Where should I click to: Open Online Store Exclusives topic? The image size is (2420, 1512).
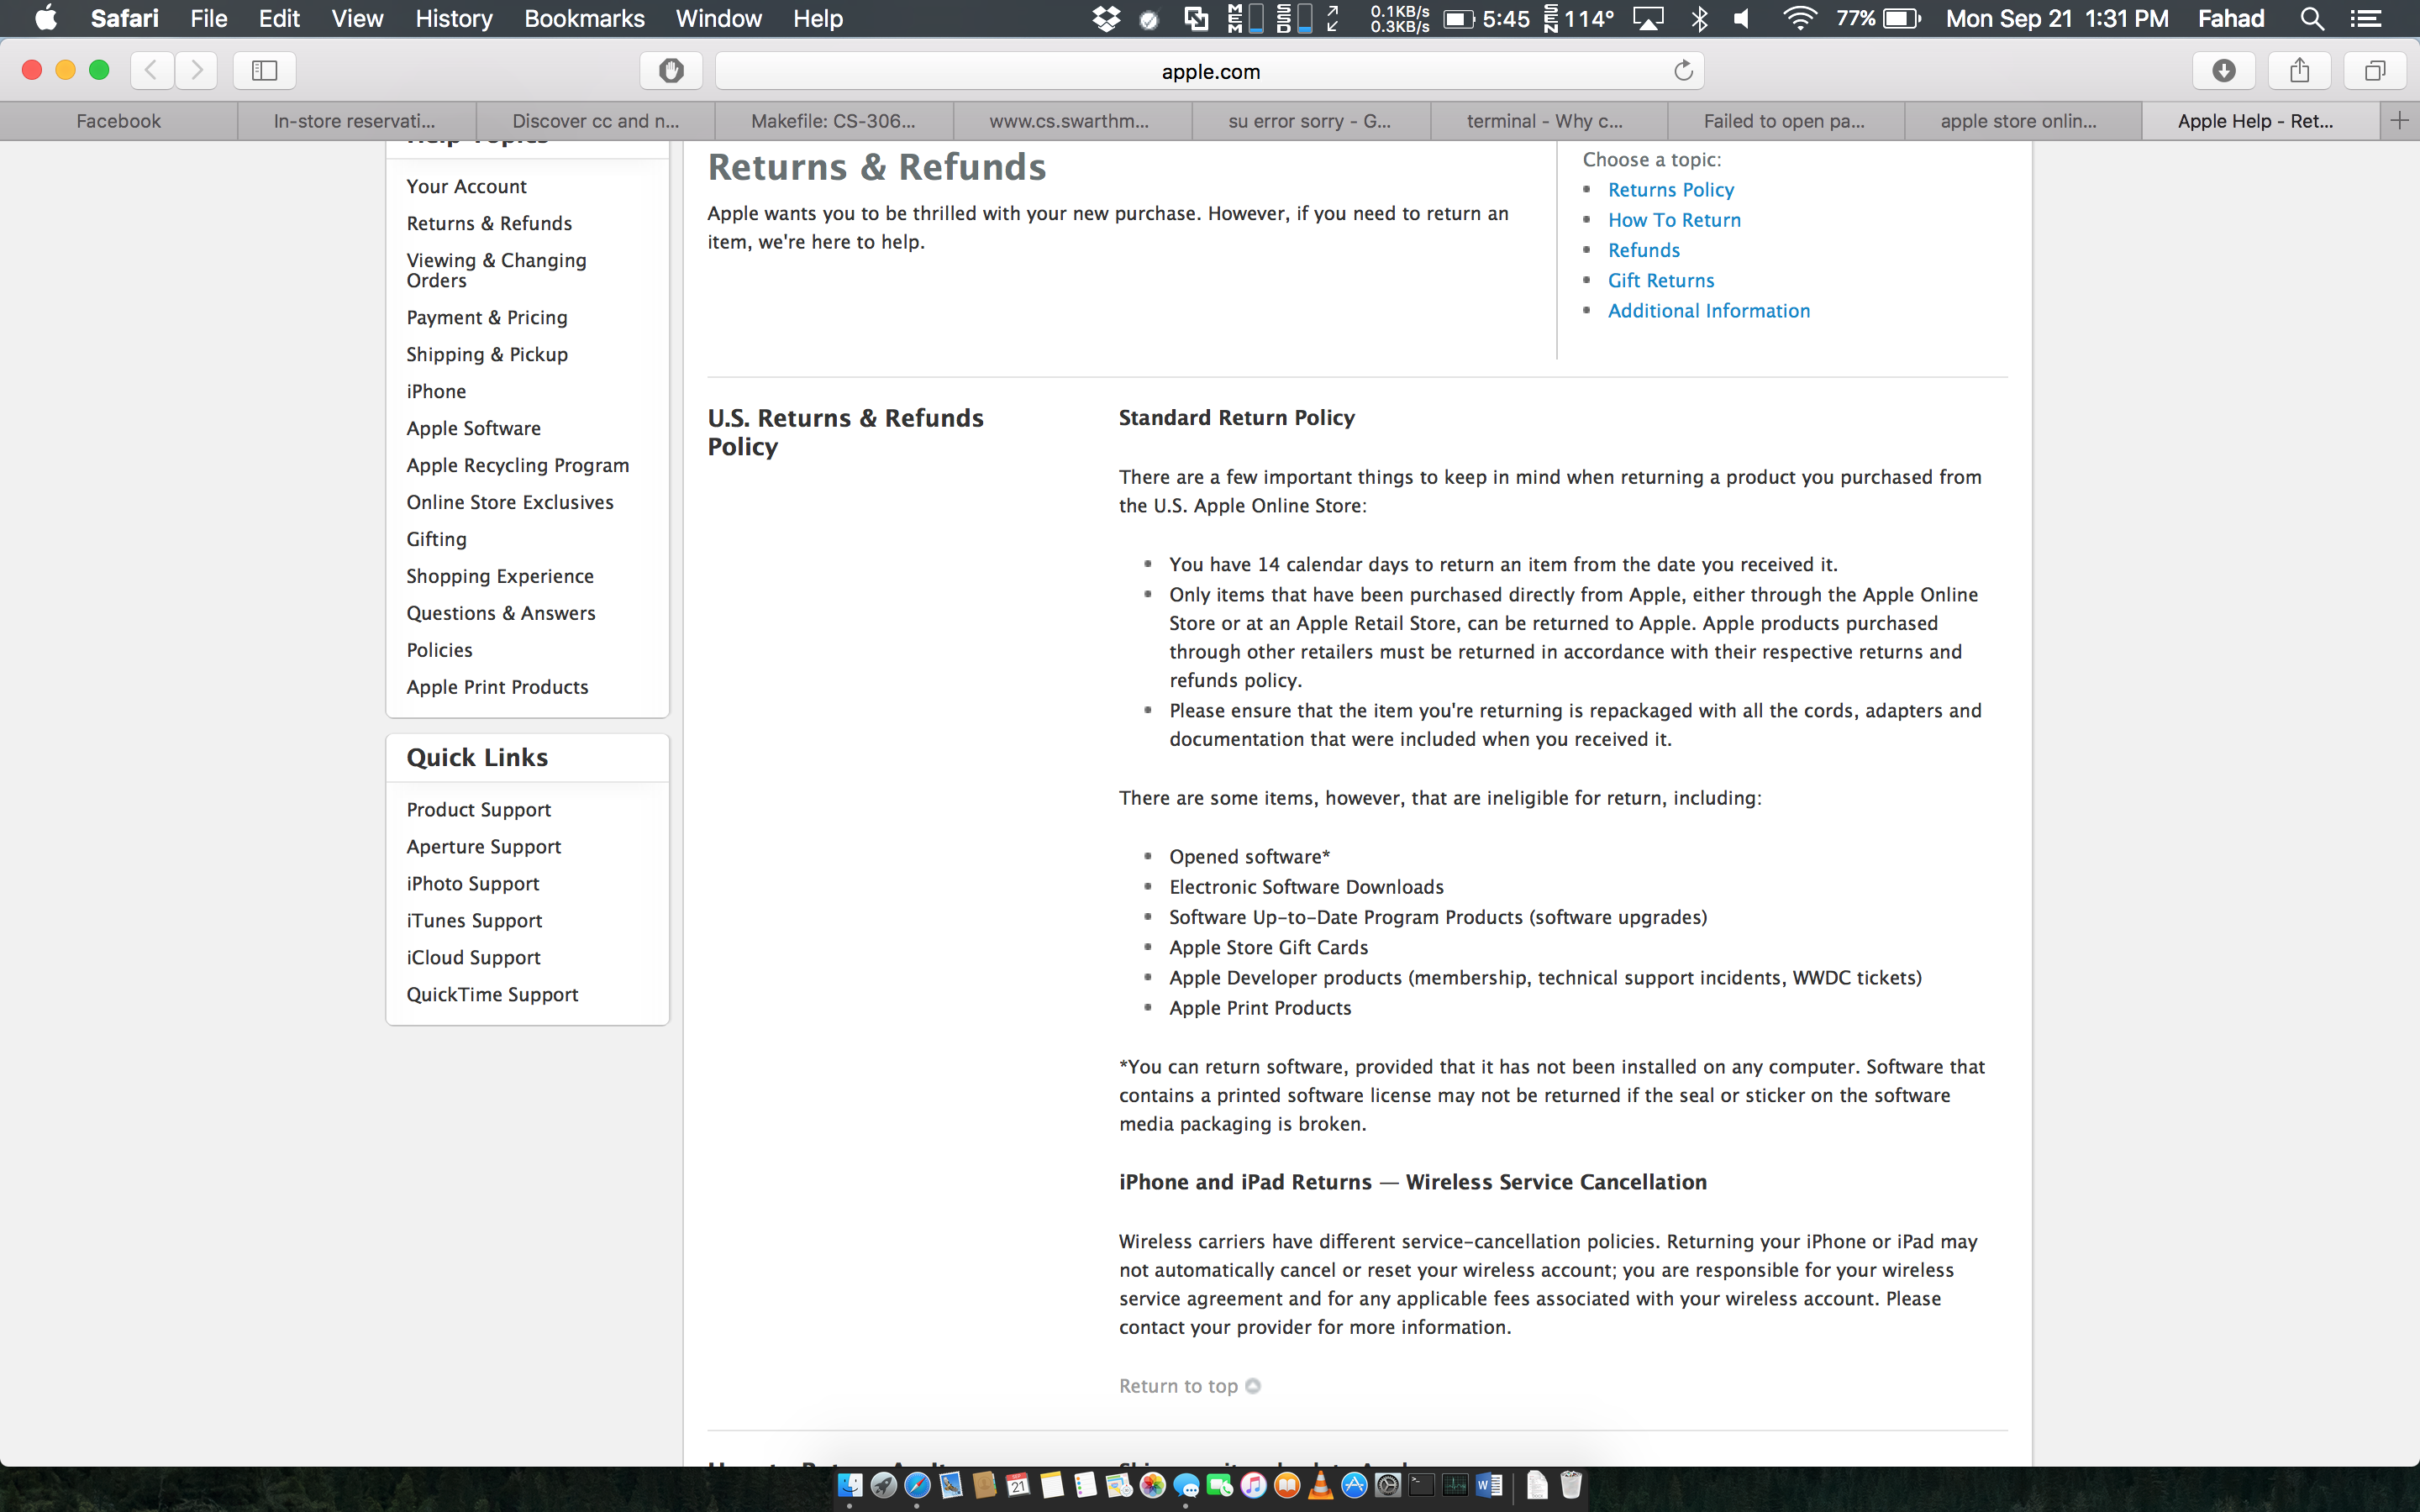(510, 502)
